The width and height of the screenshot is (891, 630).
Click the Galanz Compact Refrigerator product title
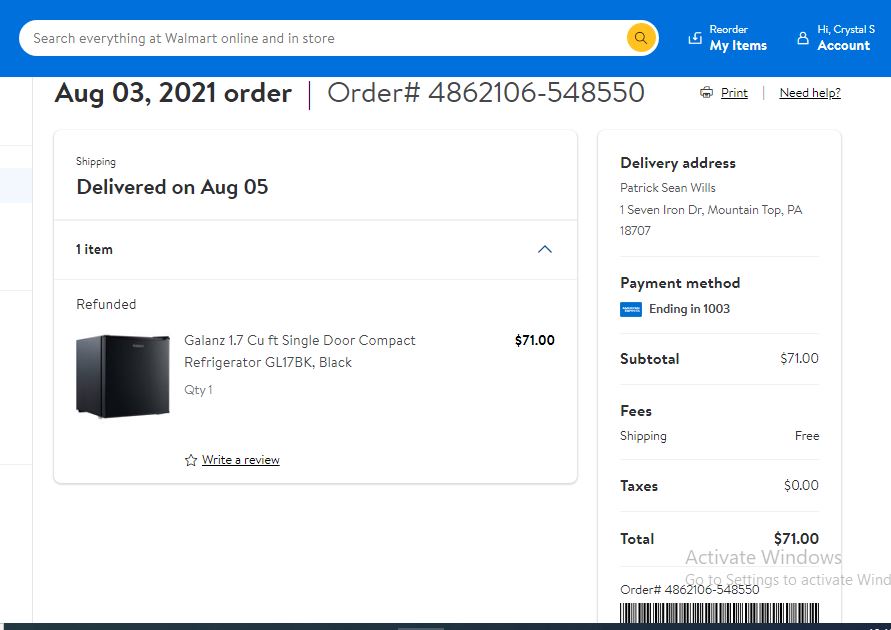[299, 351]
